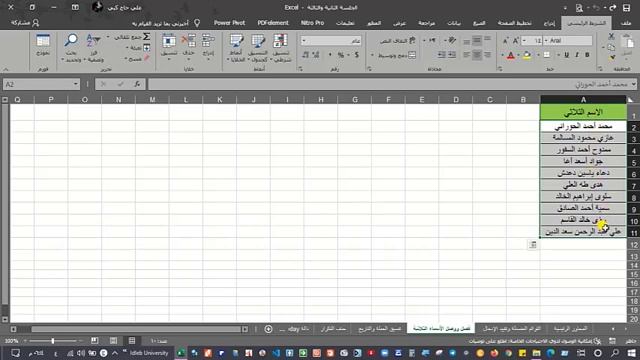Click the currency dollar format icon
This screenshot has width=640, height=360.
356,55
